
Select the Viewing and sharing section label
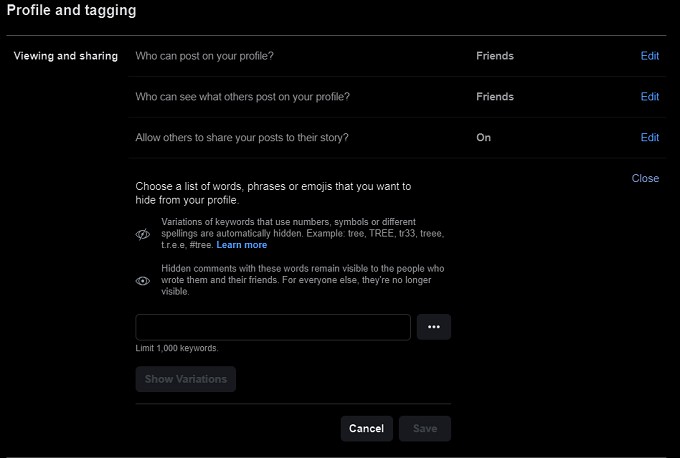click(x=65, y=56)
